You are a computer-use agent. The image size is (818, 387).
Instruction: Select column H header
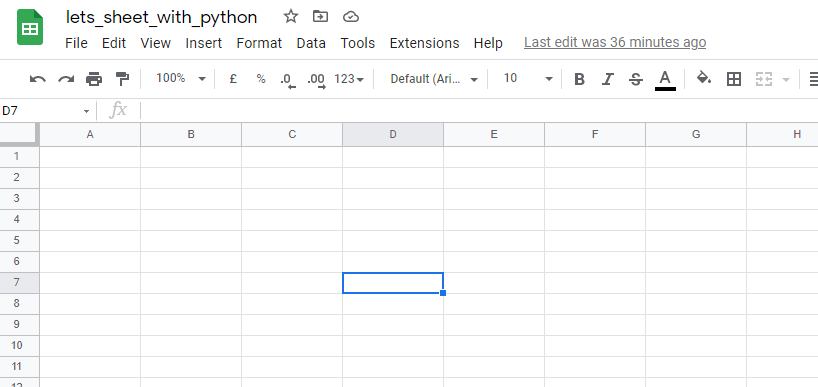click(783, 135)
